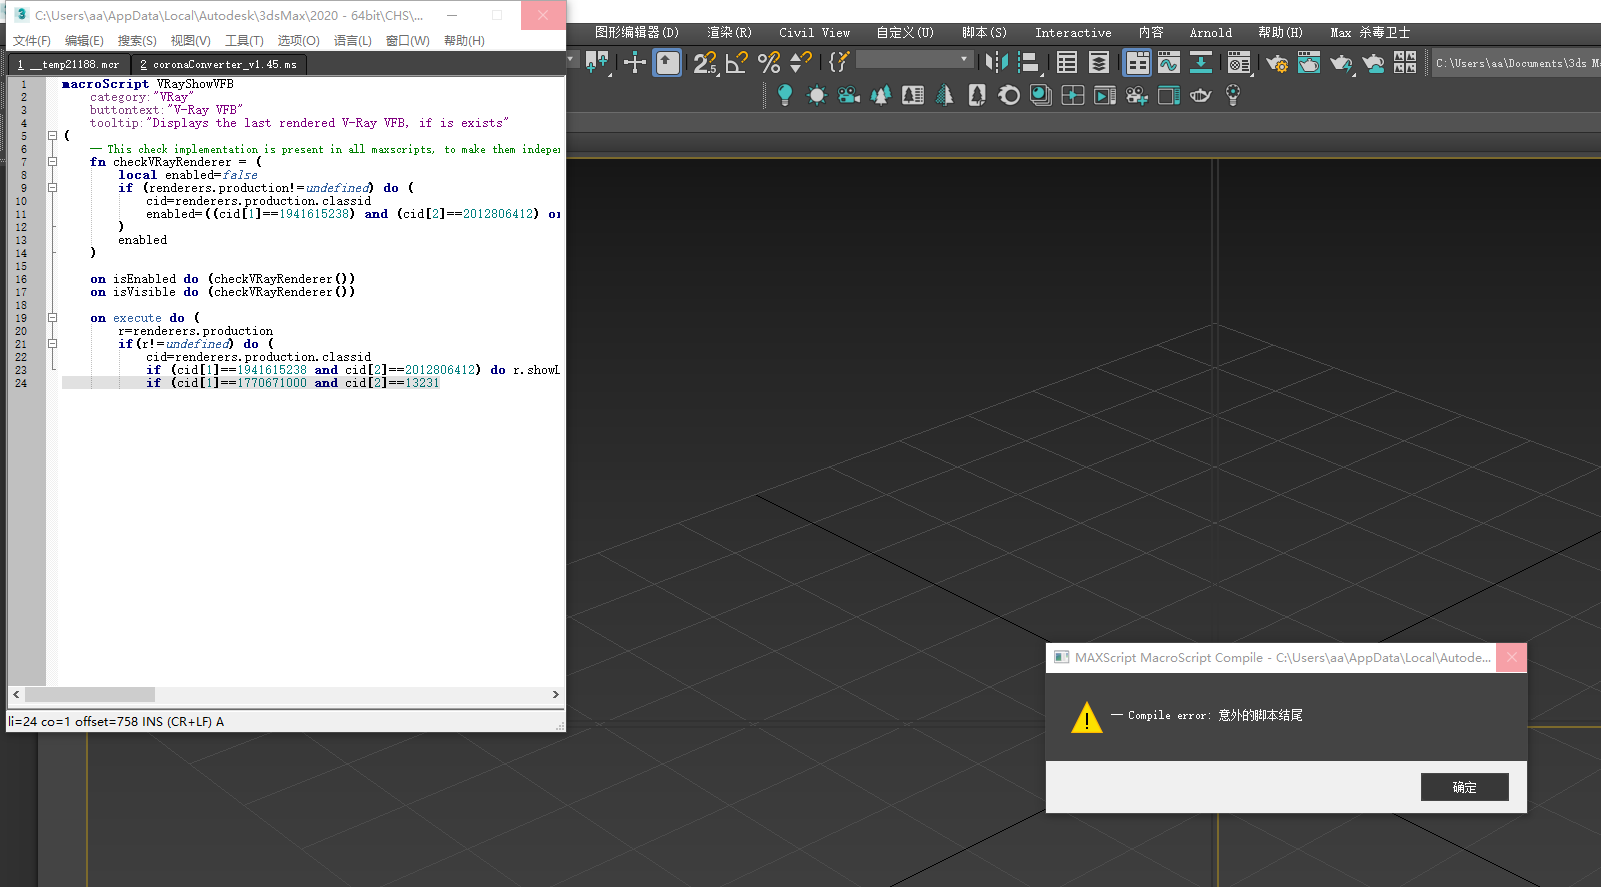Open the 编辑(E) menu in script editor
Image resolution: width=1601 pixels, height=887 pixels.
84,41
